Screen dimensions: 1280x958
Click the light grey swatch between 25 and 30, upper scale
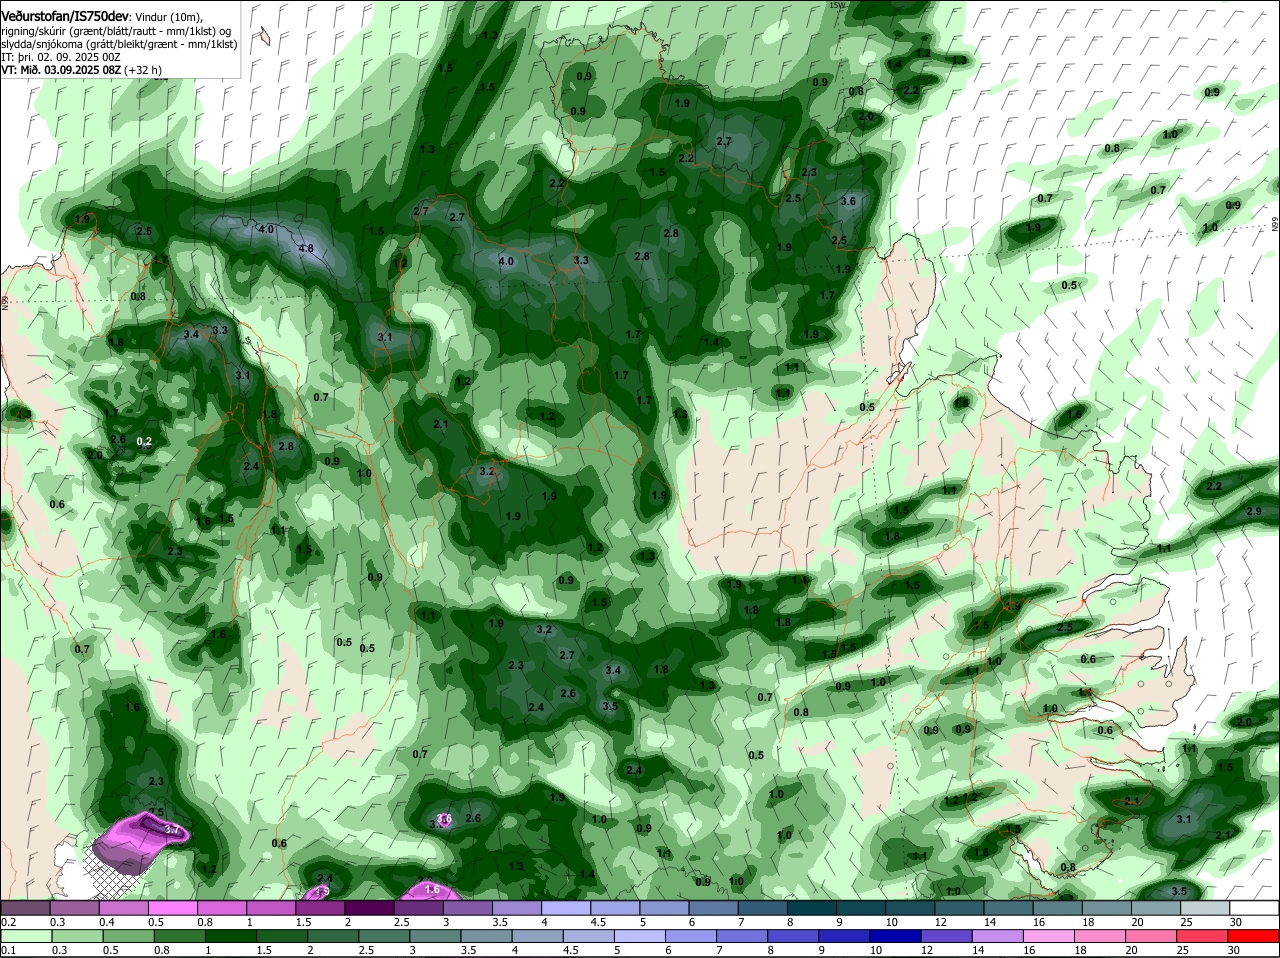click(1205, 908)
